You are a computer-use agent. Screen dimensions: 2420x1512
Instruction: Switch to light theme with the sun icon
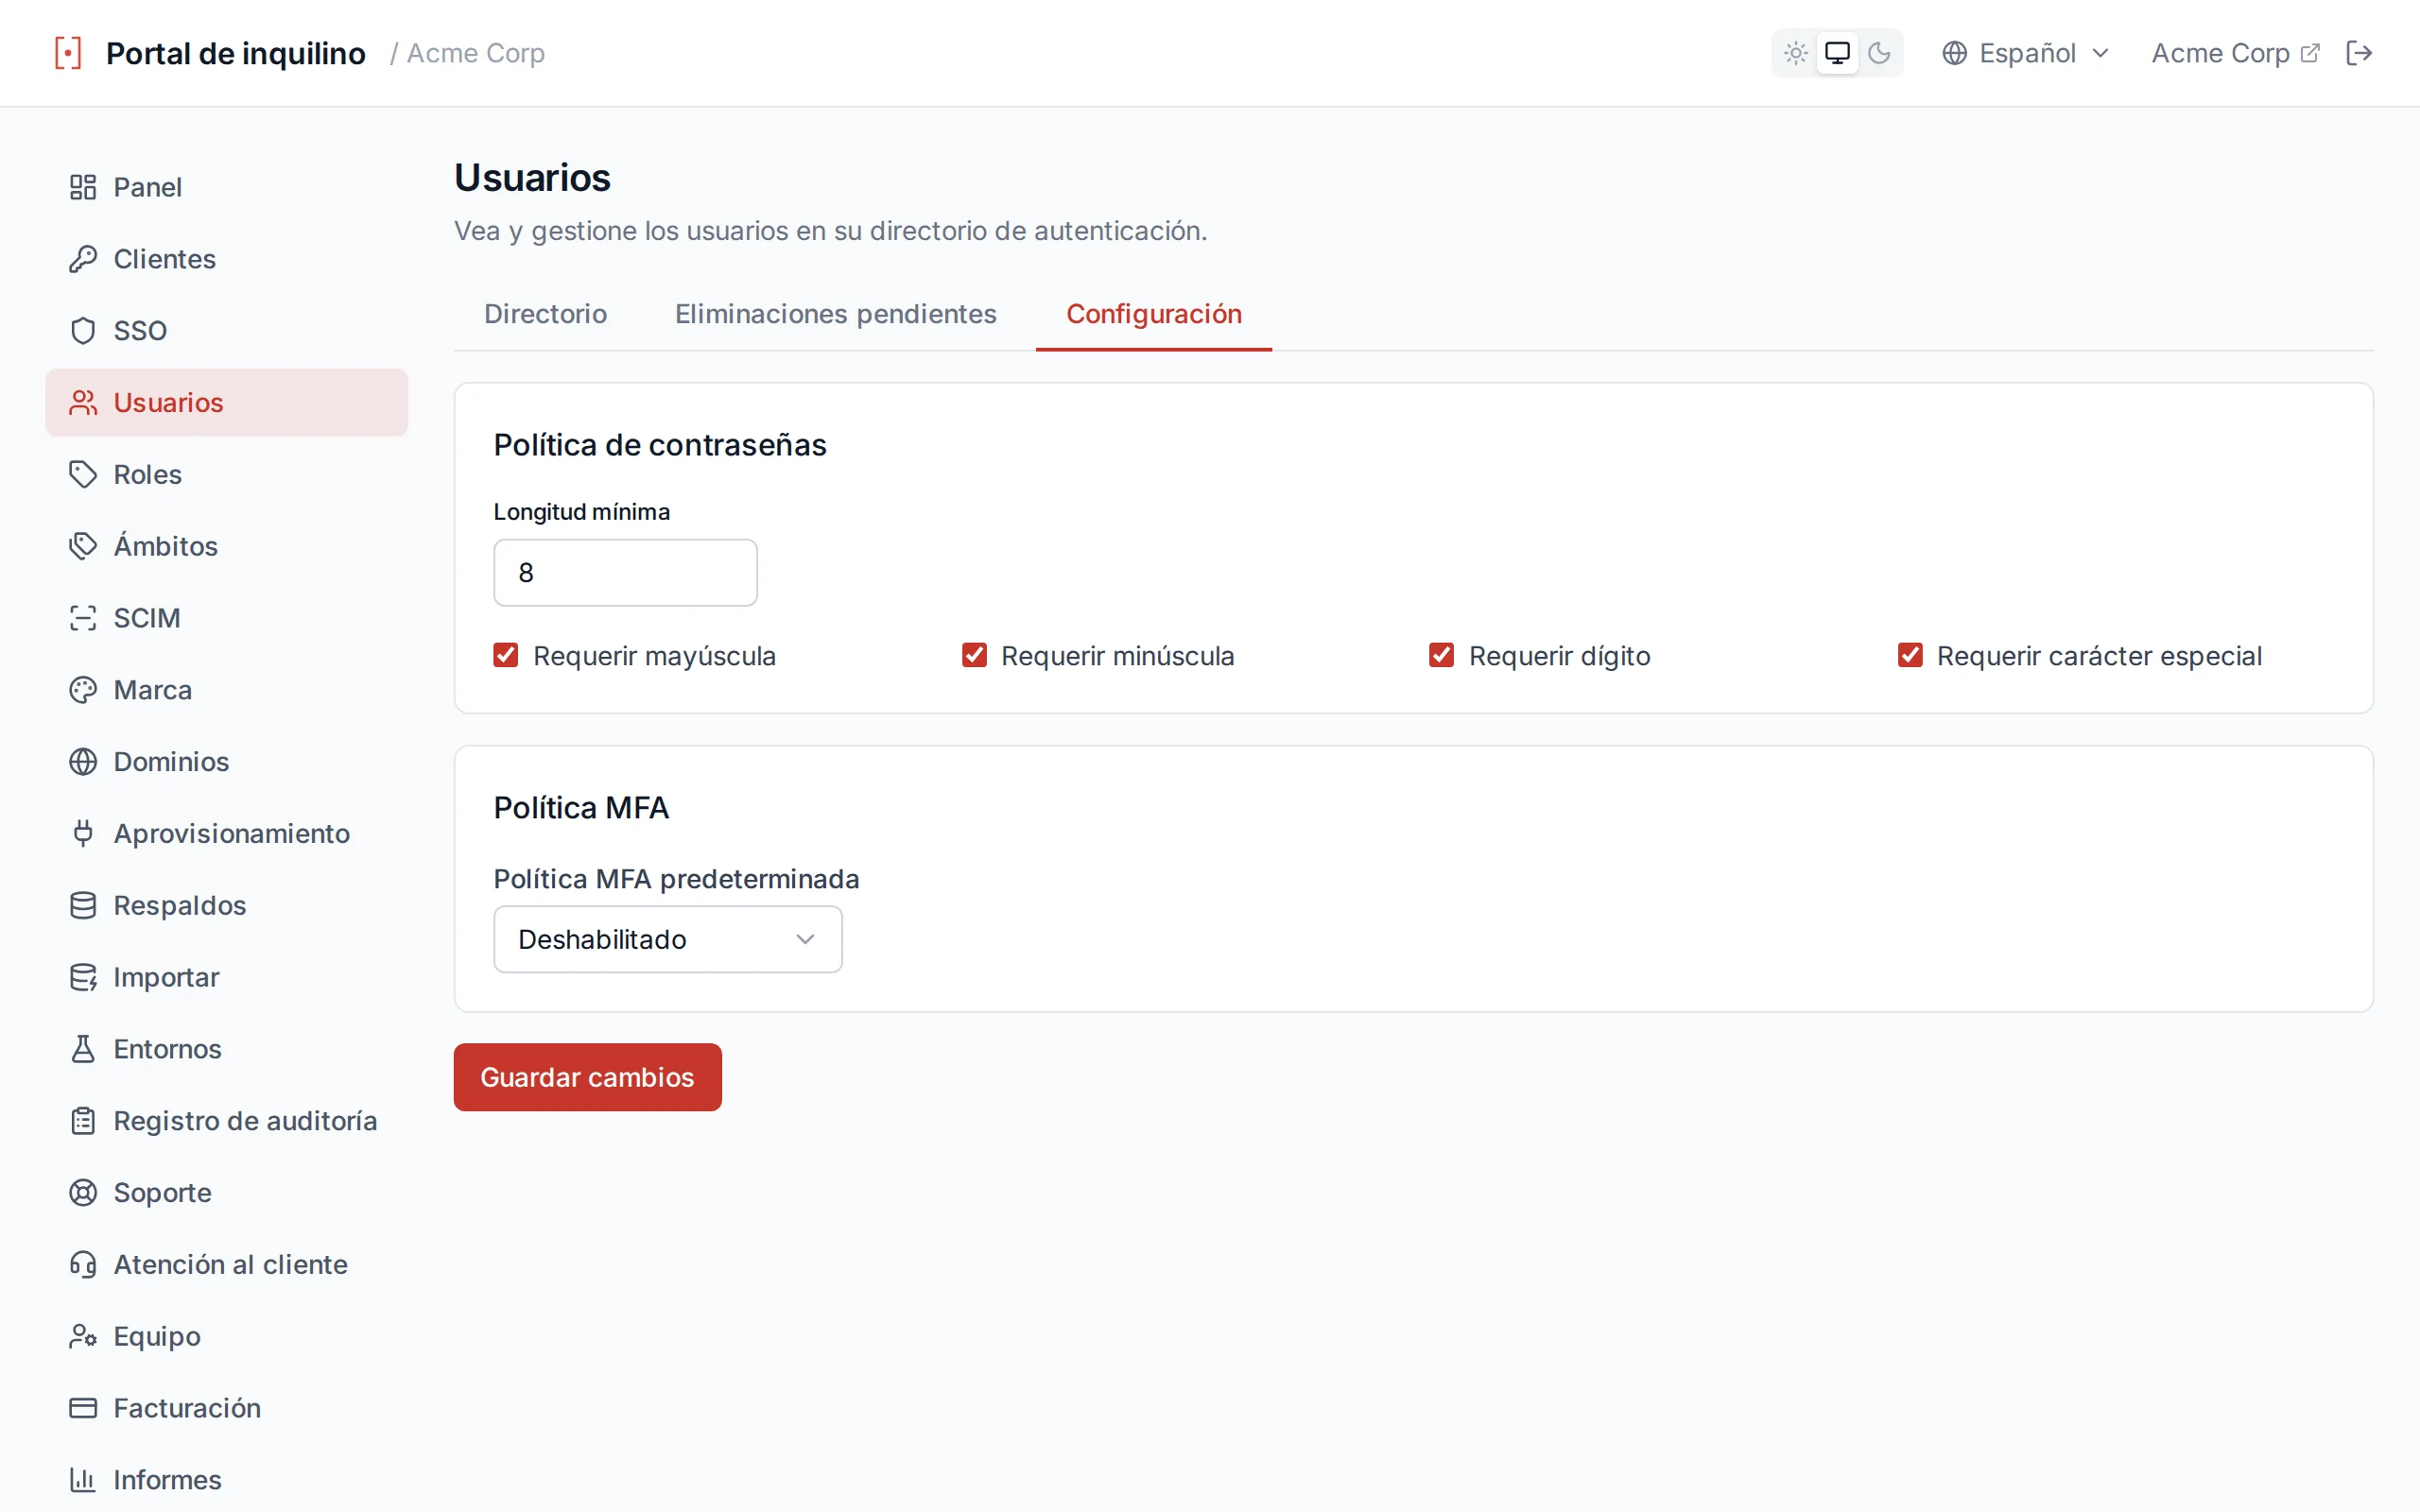1796,53
